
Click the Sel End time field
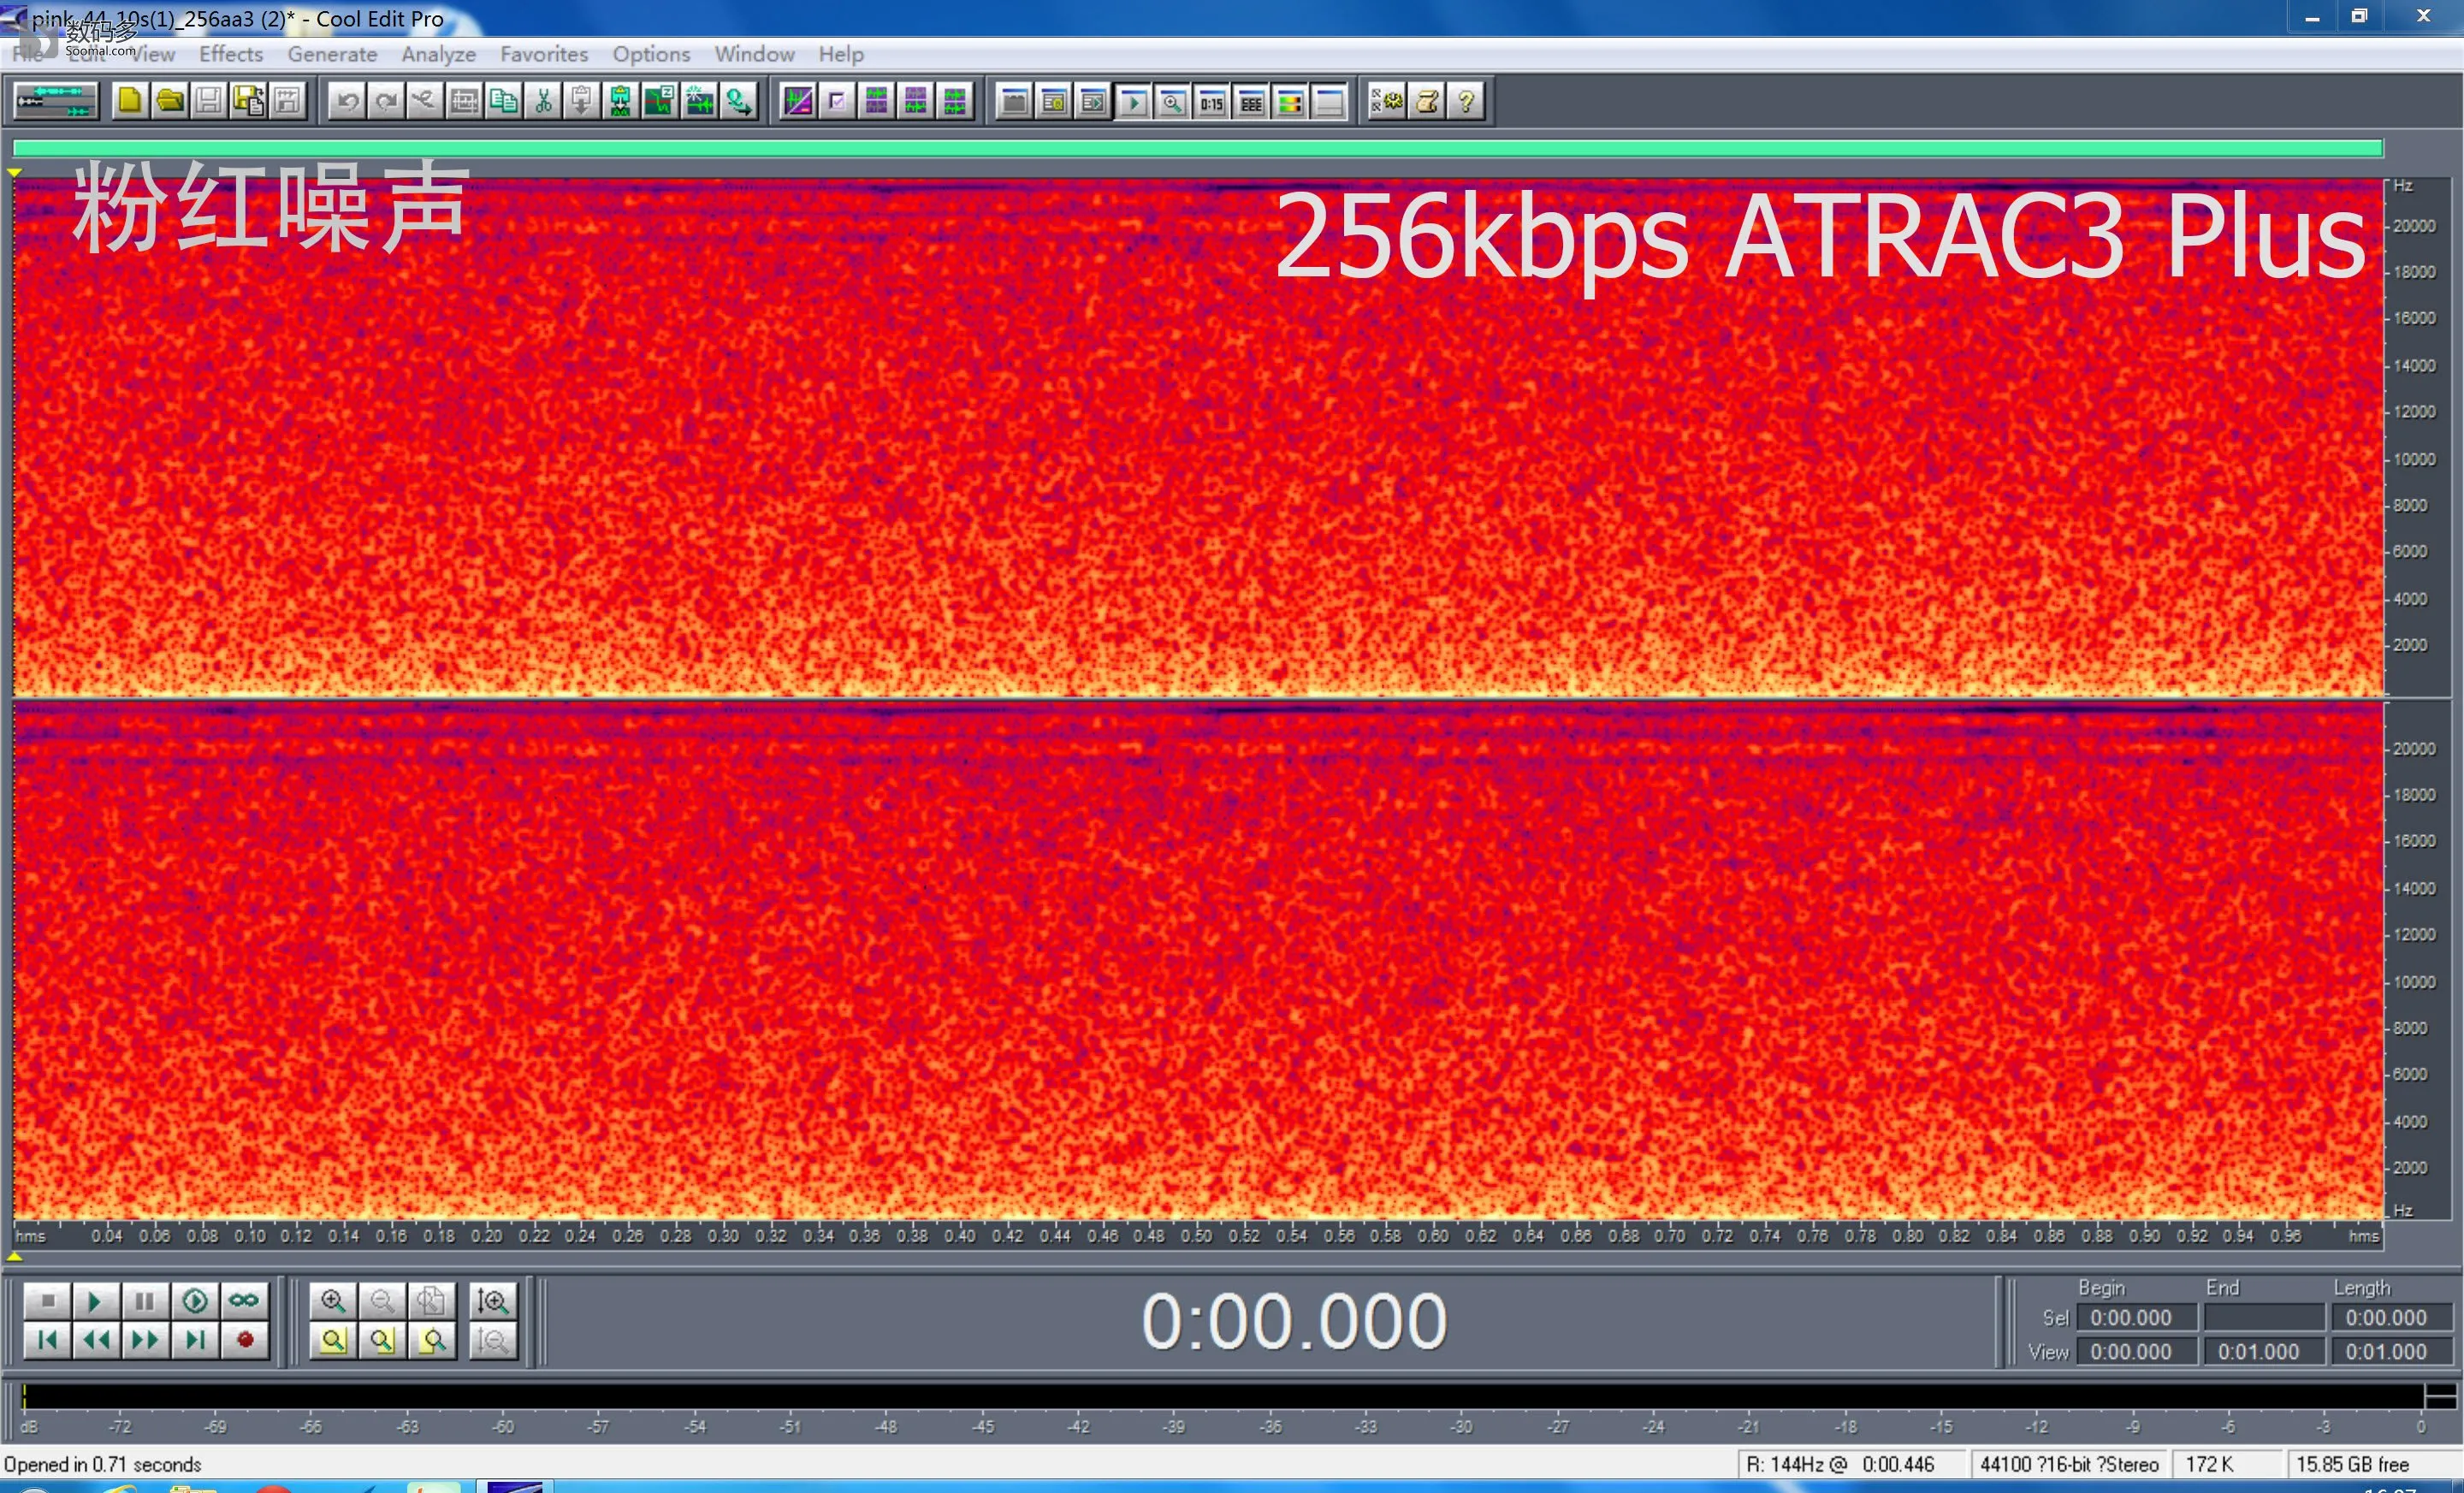click(2263, 1318)
